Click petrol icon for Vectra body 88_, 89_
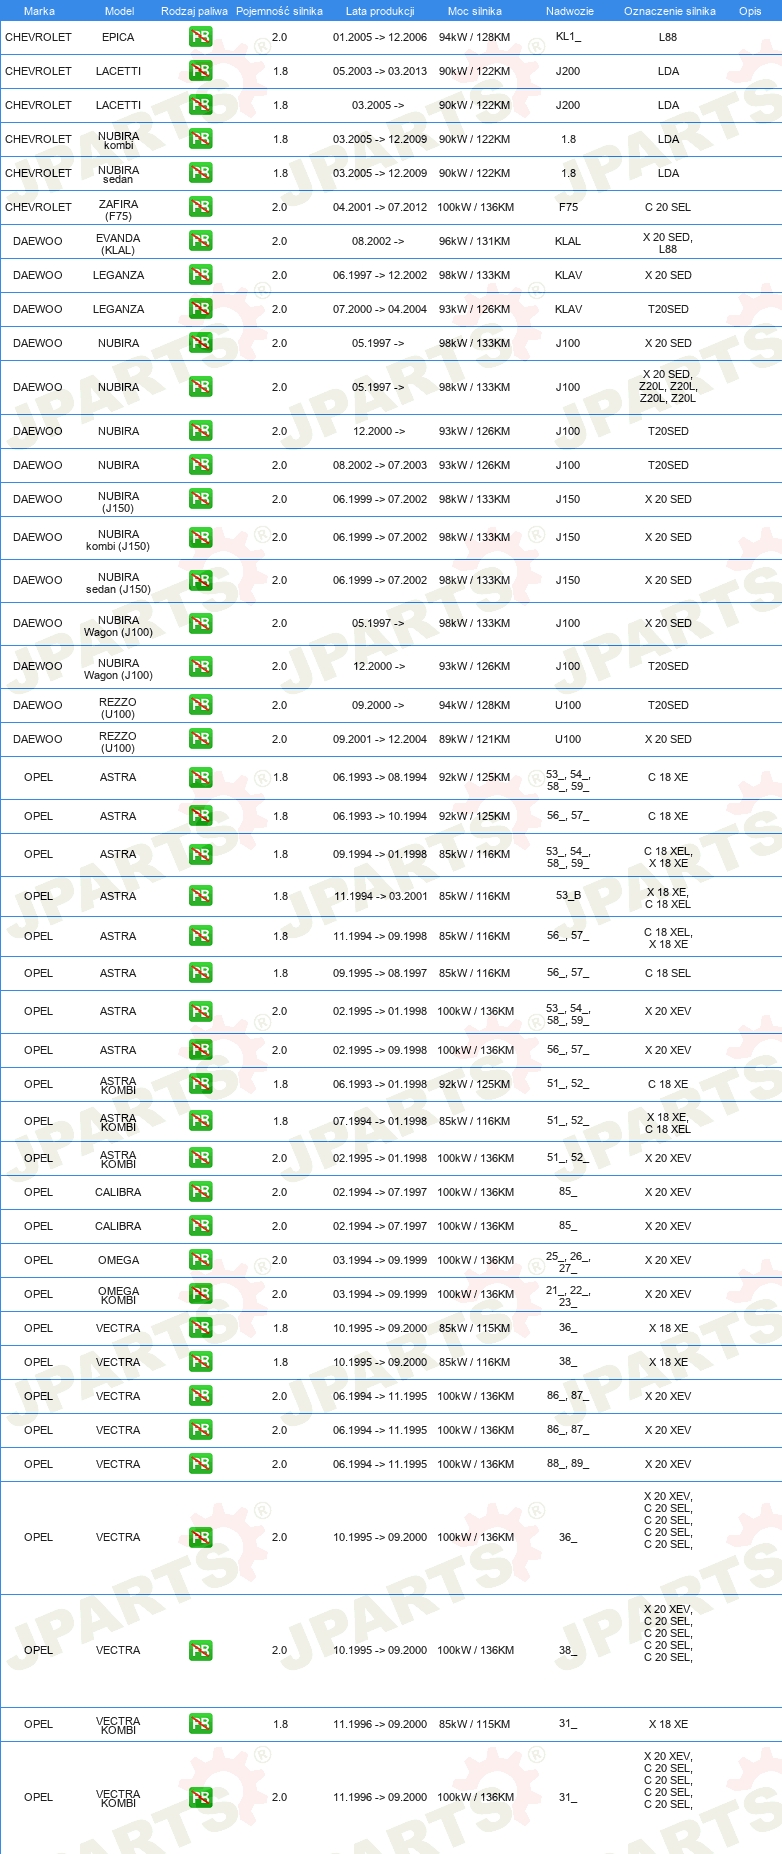The height and width of the screenshot is (1854, 782). 200,1464
